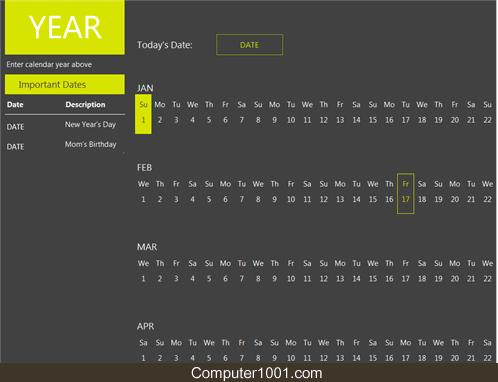This screenshot has width=498, height=382.
Task: Click day 5 in the JAN row
Action: click(x=209, y=120)
